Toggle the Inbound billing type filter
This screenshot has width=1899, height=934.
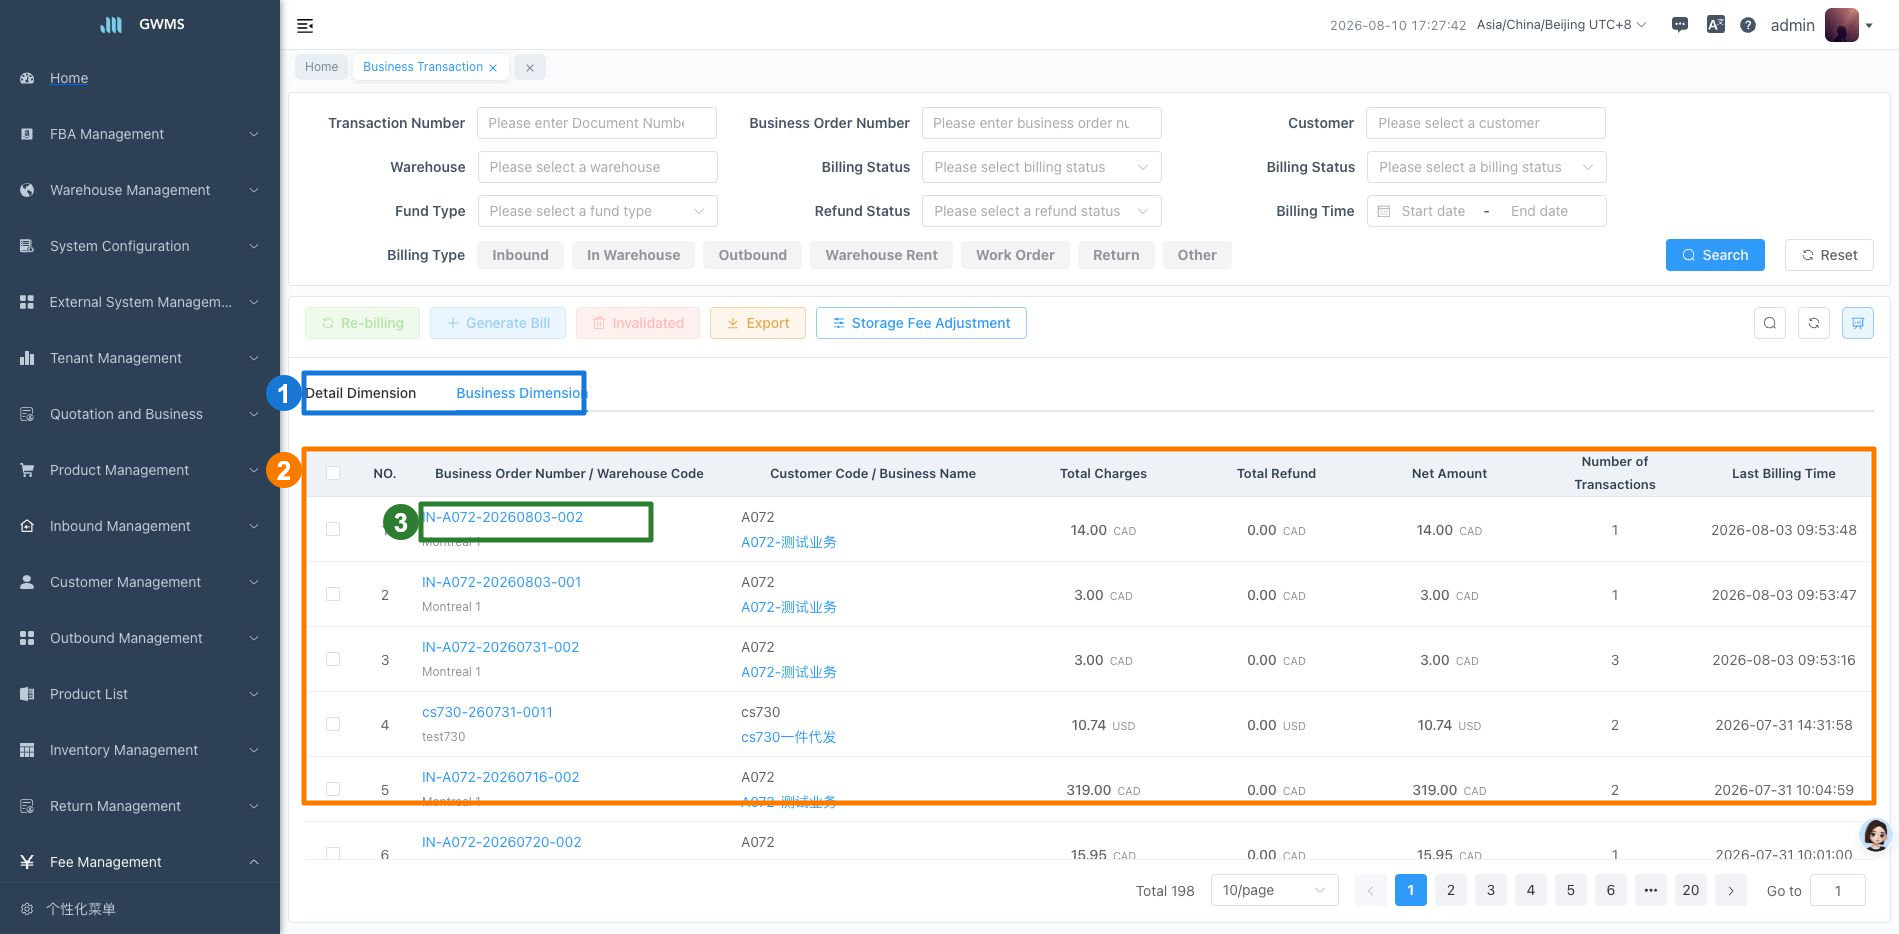tap(520, 255)
